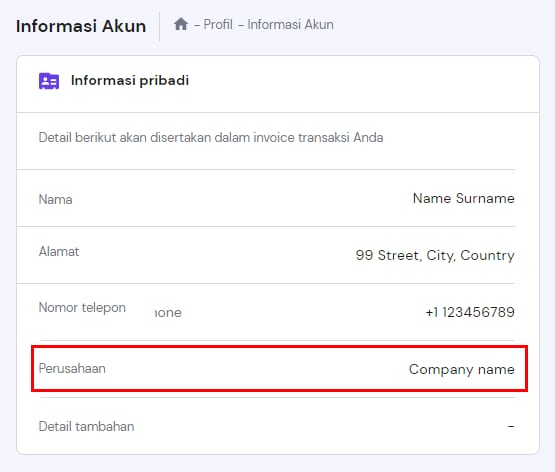Select the Detail tambahan label
Screen dimensions: 555x472
pos(86,426)
